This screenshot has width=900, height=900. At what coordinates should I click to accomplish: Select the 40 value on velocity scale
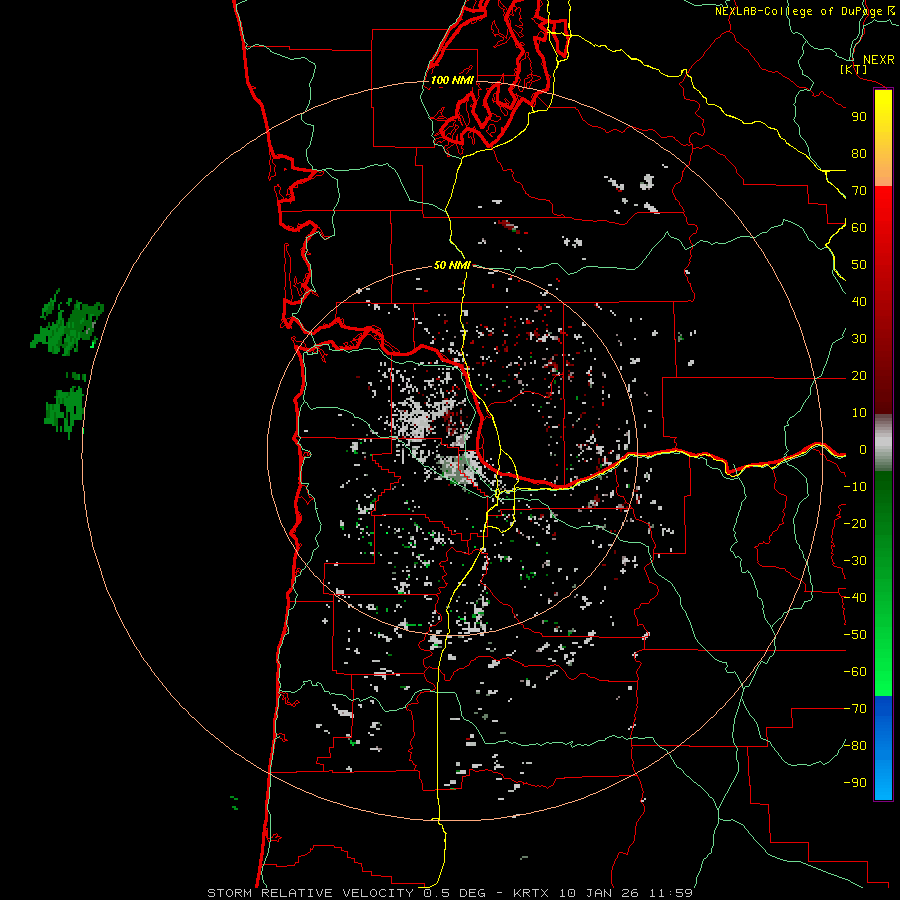pos(859,302)
